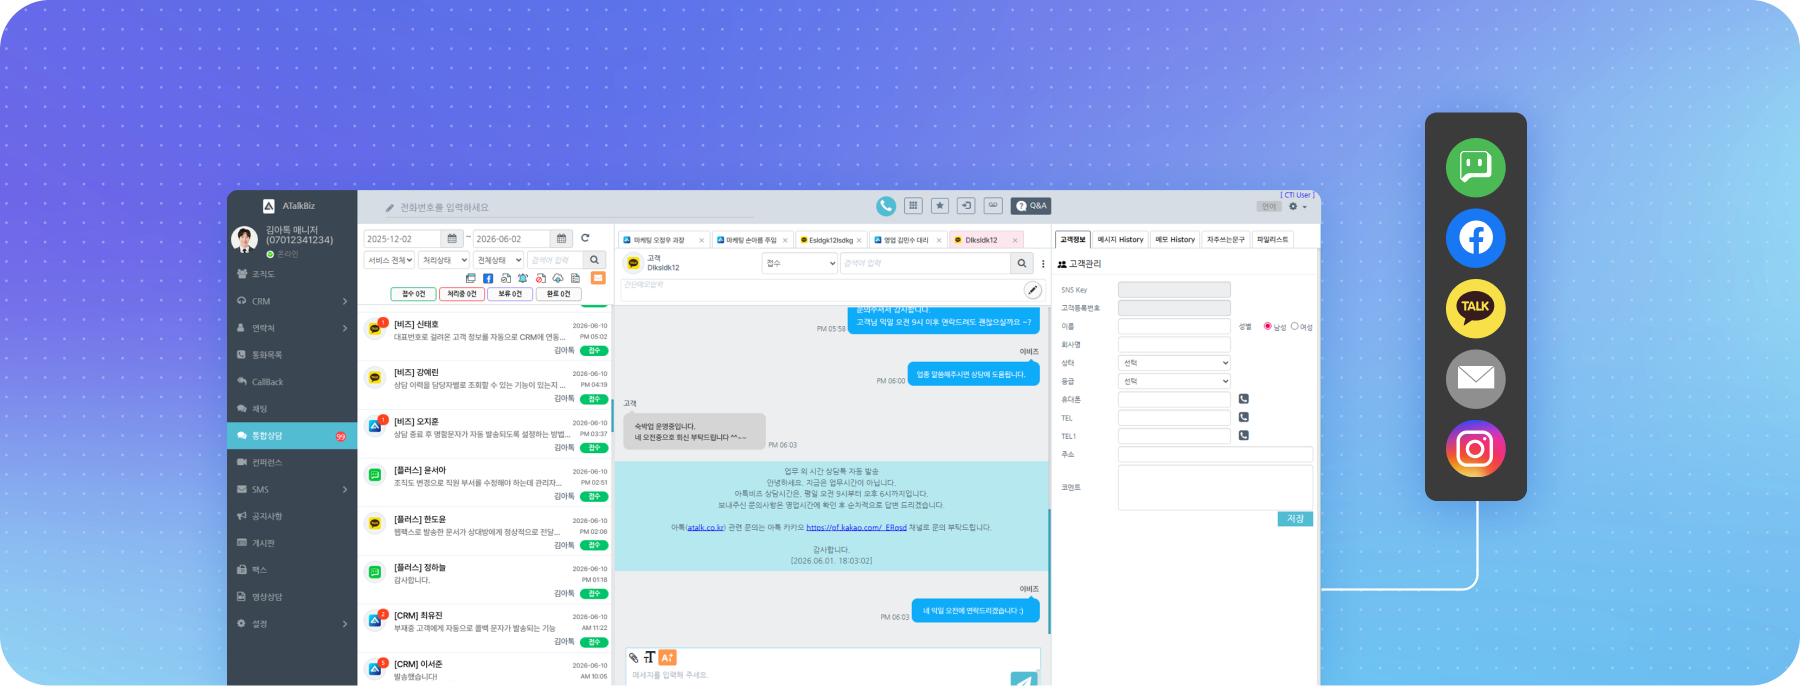Image resolution: width=1800 pixels, height=686 pixels.
Task: Open the 등급 선택 dropdown in customer form
Action: [x=1174, y=381]
